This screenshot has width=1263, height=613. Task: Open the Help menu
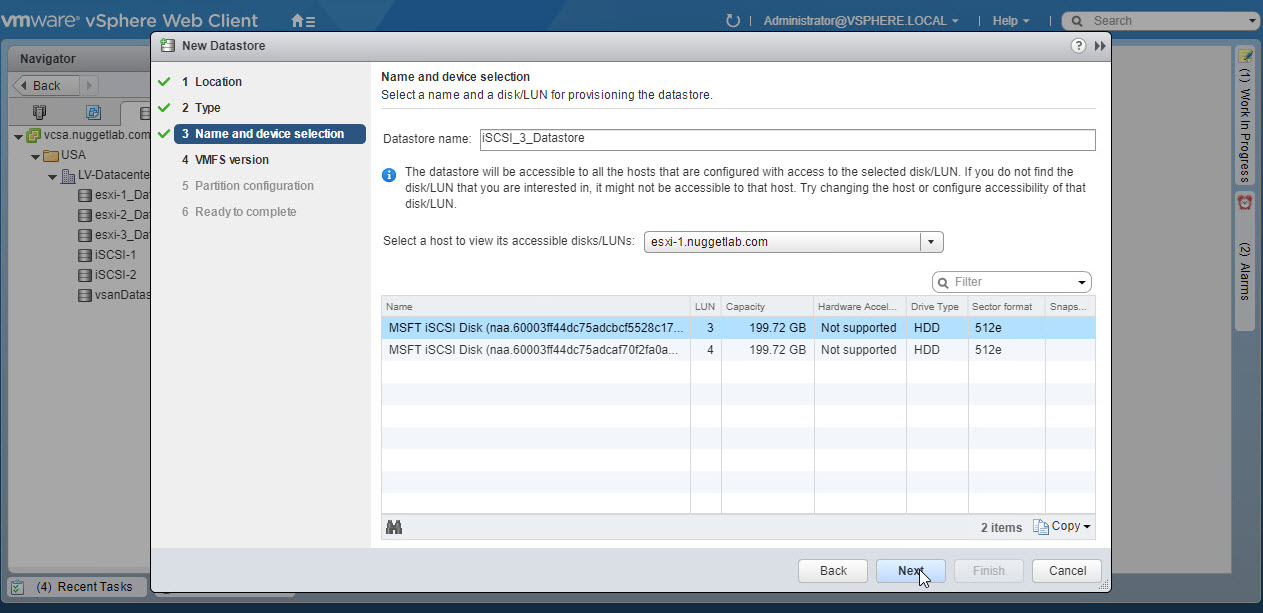pyautogui.click(x=1010, y=20)
